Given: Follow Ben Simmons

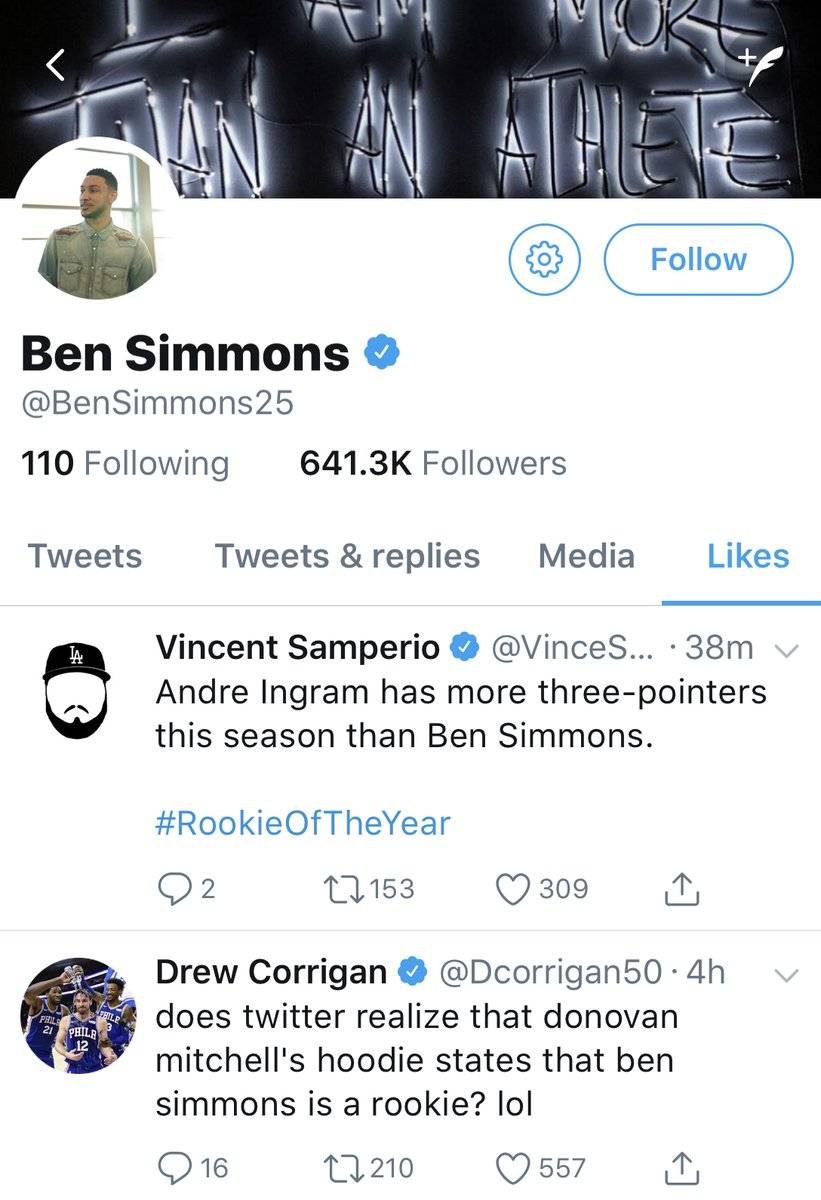Looking at the screenshot, I should pos(698,260).
